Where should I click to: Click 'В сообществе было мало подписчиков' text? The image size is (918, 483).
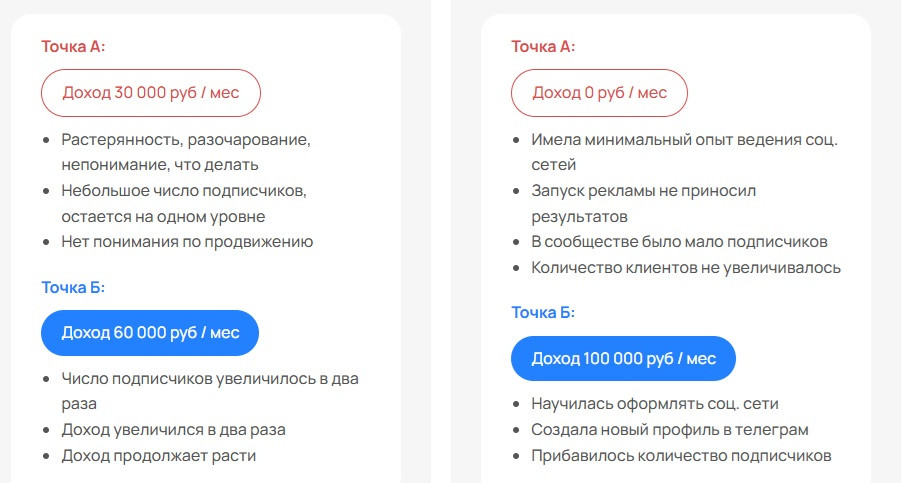pyautogui.click(x=679, y=241)
